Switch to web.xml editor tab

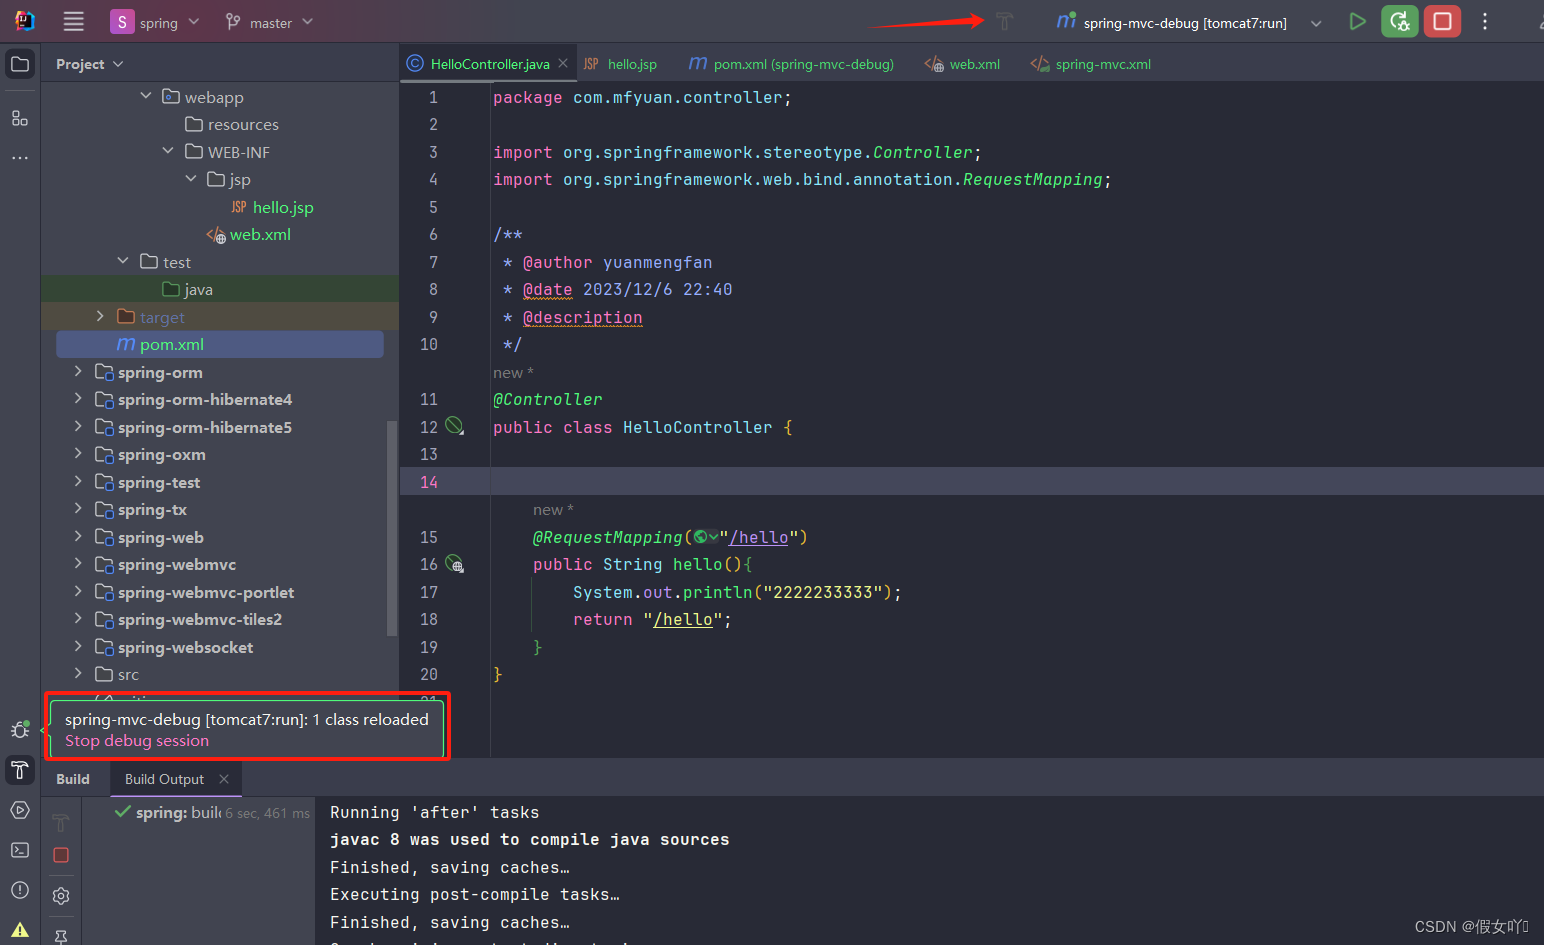click(962, 64)
